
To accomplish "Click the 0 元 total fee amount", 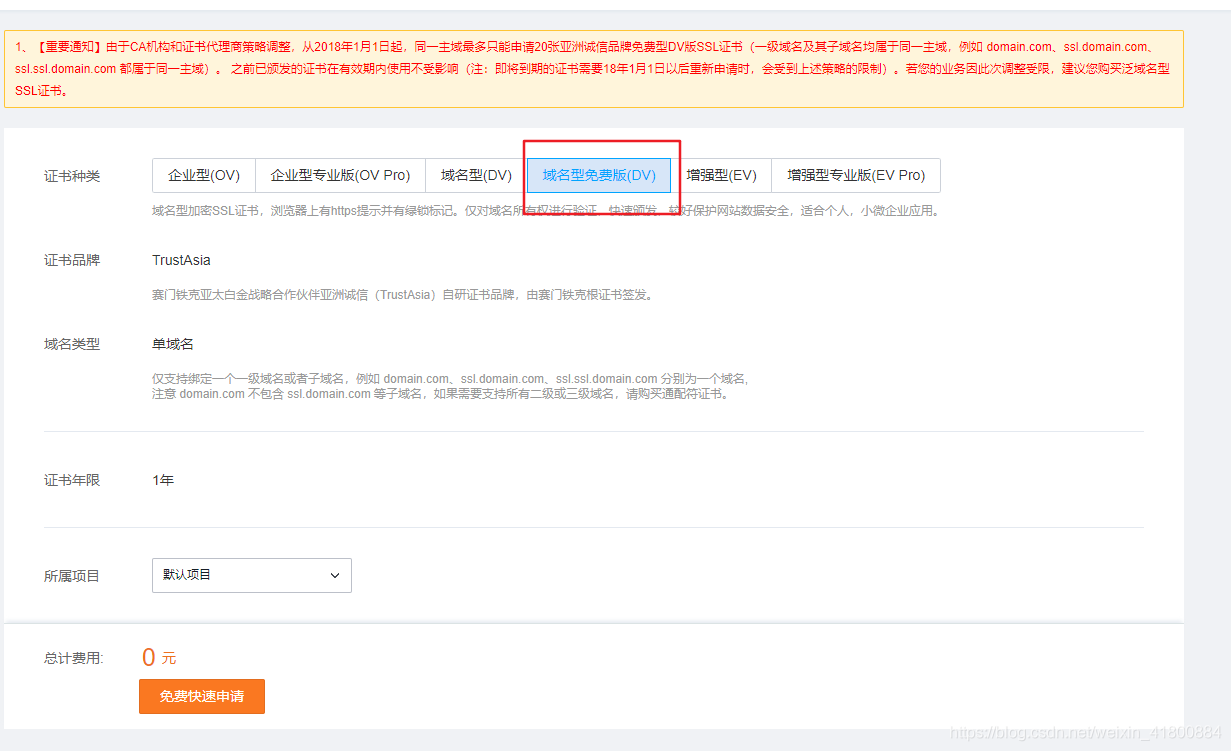I will point(156,657).
